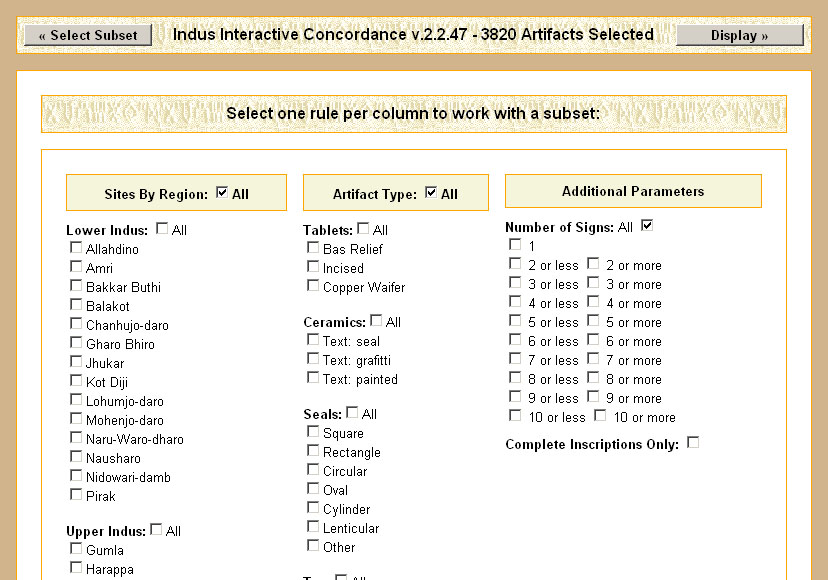The image size is (828, 580).
Task: Check the Gharo Bhiro site
Action: (x=76, y=342)
